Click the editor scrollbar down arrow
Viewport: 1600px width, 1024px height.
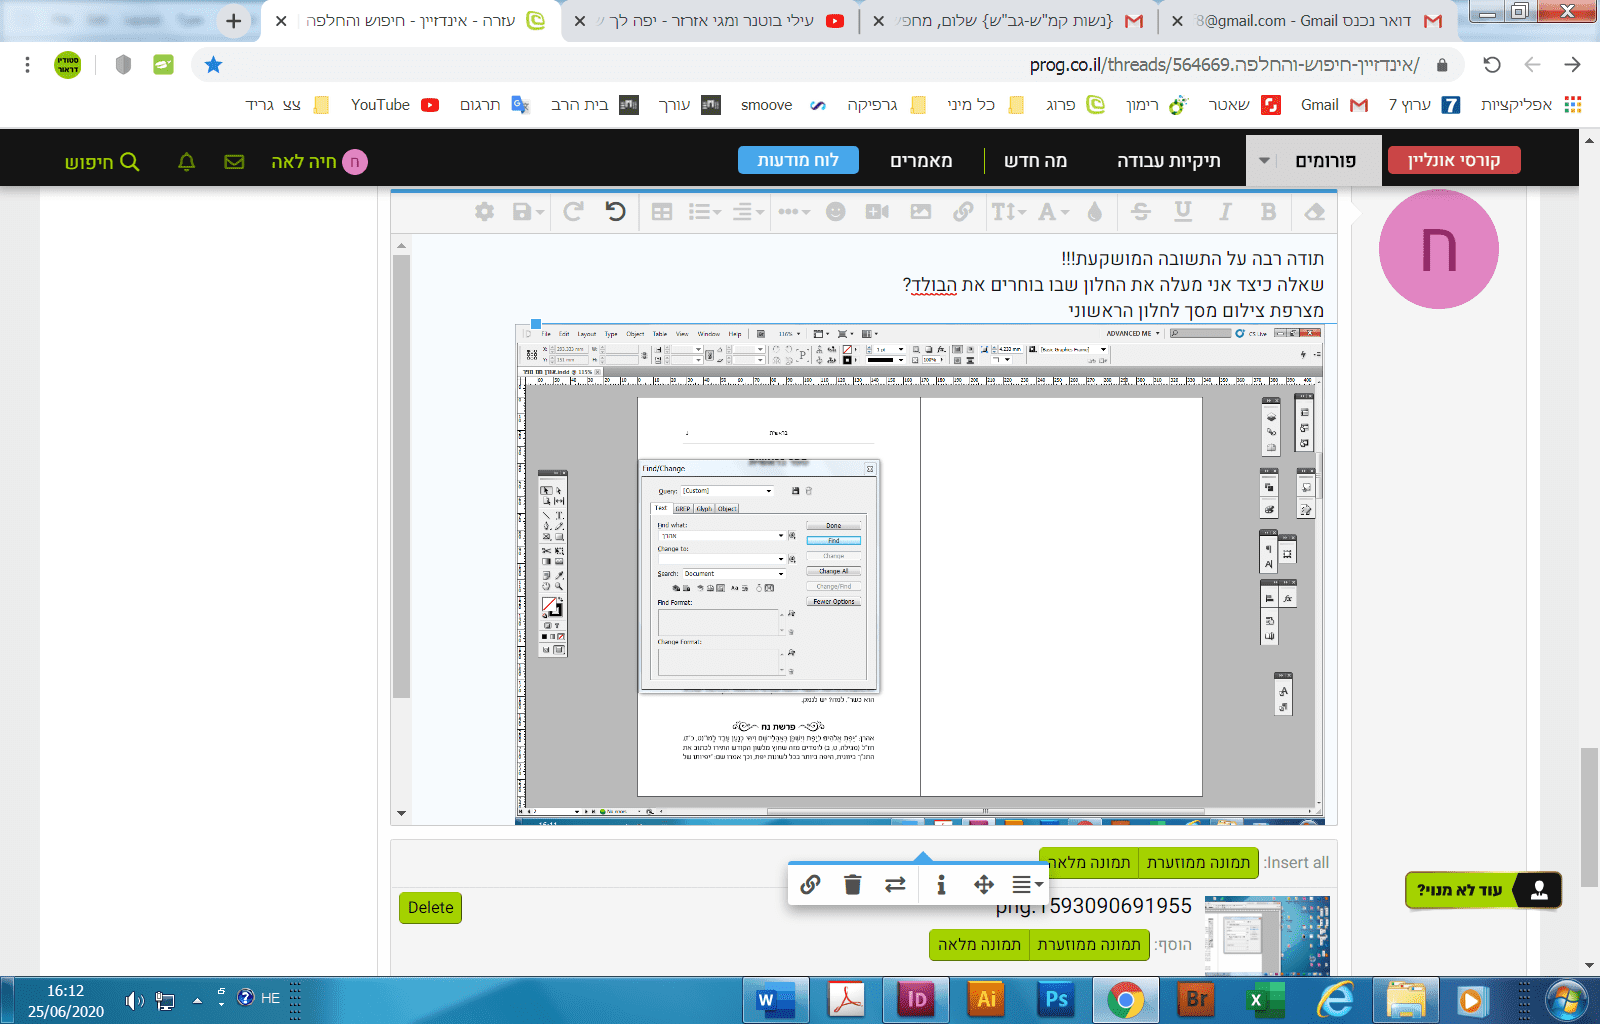pyautogui.click(x=401, y=813)
